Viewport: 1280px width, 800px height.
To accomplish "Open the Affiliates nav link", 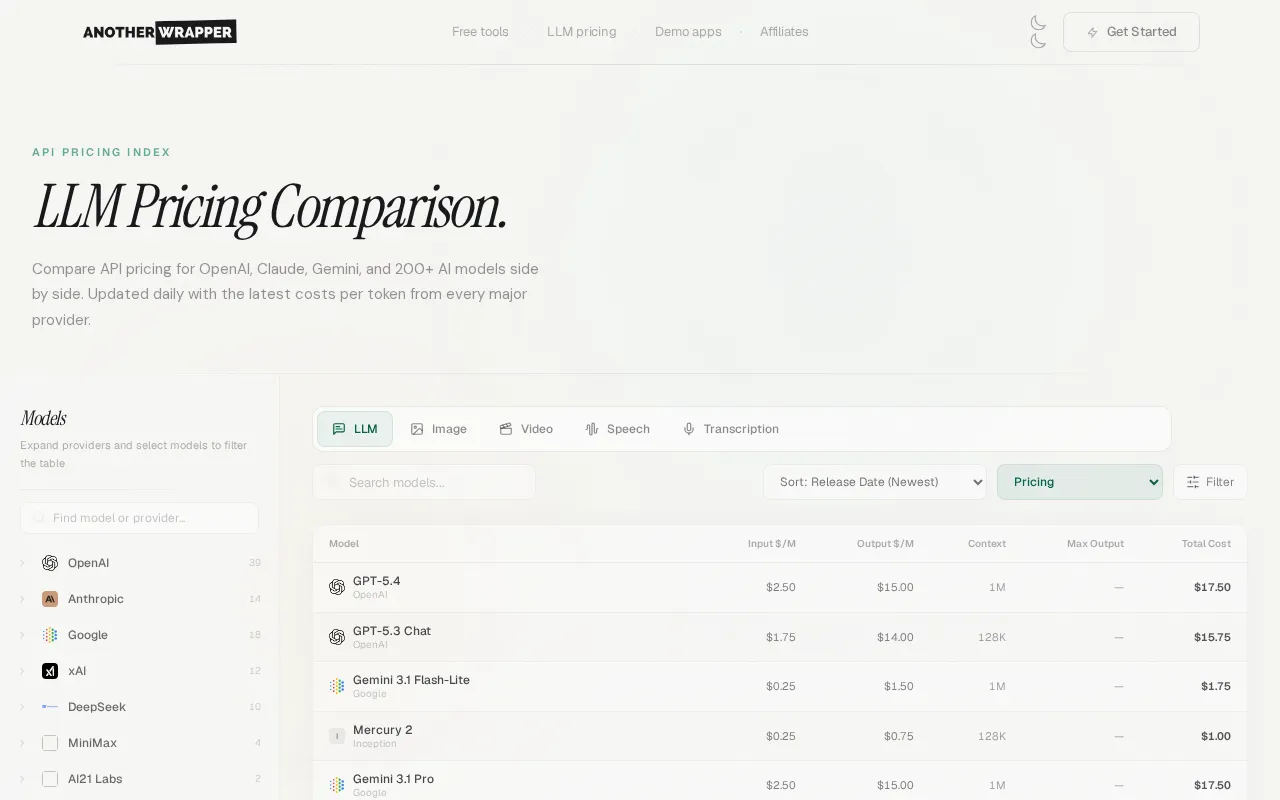I will (x=784, y=32).
